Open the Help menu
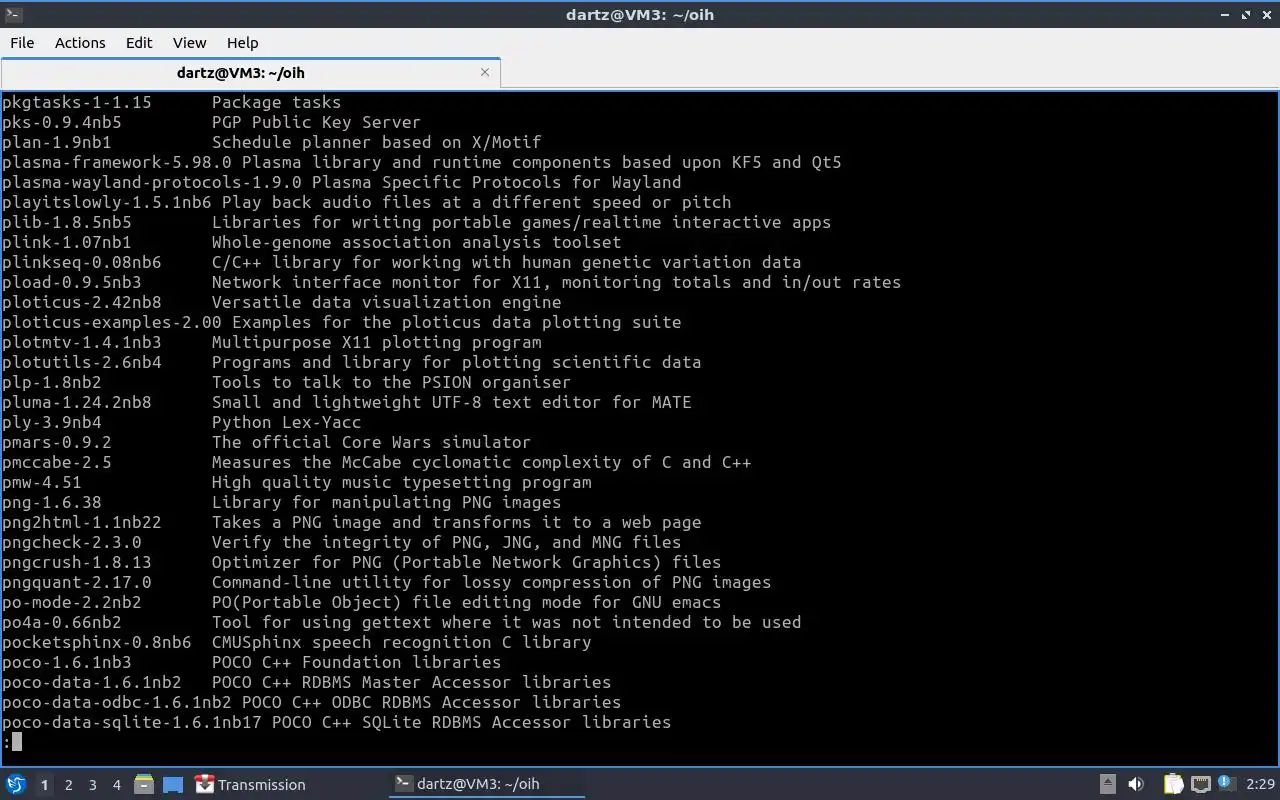Viewport: 1280px width, 800px height. (x=242, y=42)
